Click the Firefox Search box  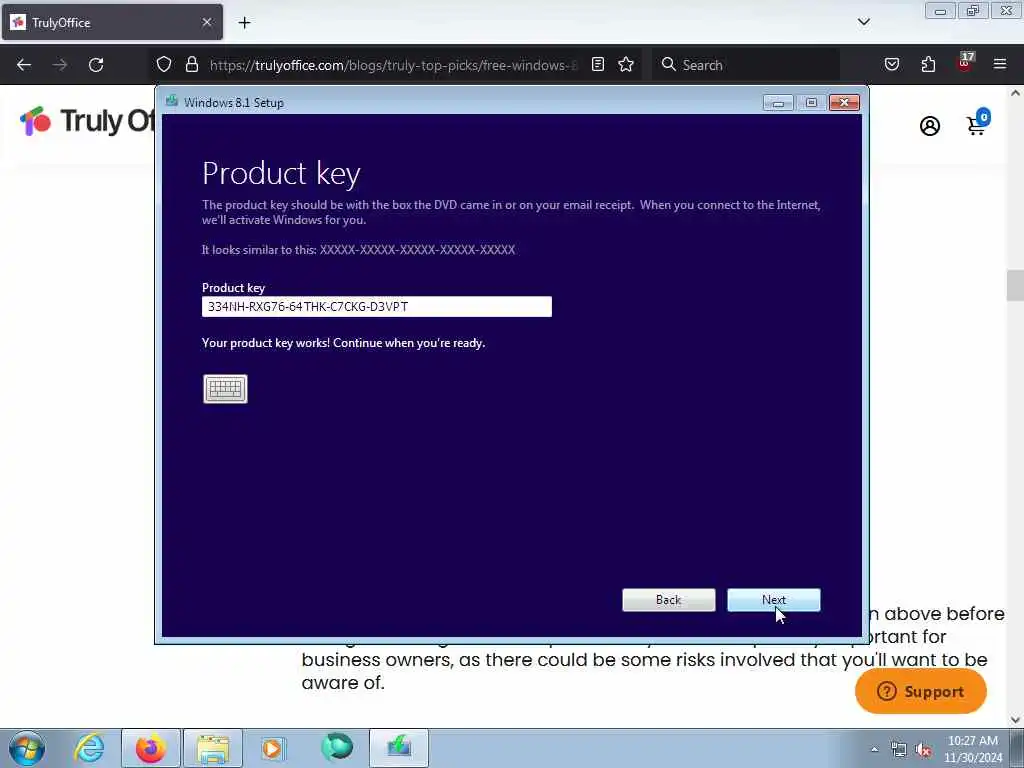point(746,65)
